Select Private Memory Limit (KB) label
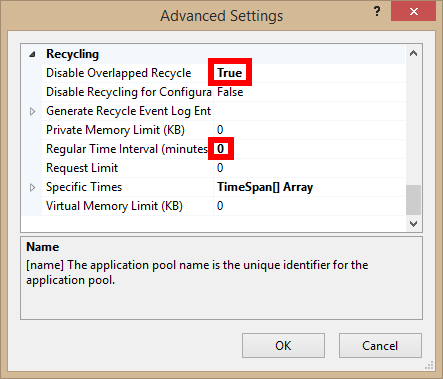The height and width of the screenshot is (379, 443). [115, 130]
